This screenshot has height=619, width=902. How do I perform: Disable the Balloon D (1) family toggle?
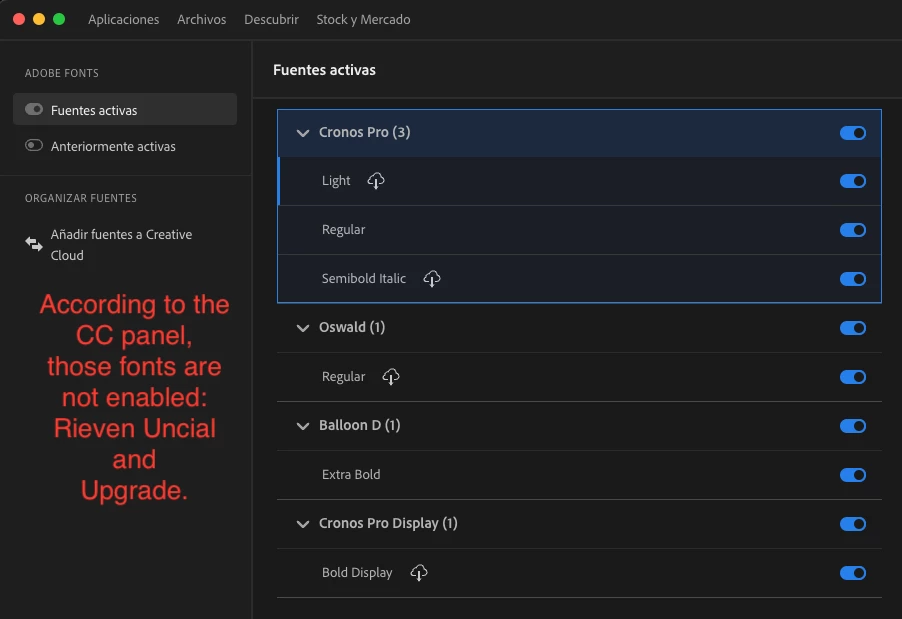point(853,426)
